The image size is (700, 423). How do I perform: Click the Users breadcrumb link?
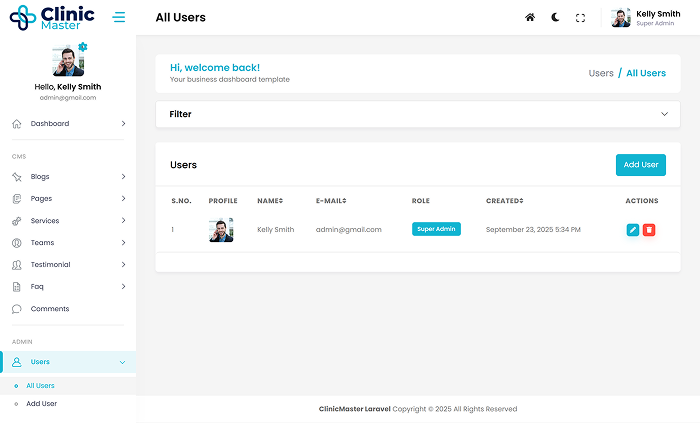(x=601, y=73)
